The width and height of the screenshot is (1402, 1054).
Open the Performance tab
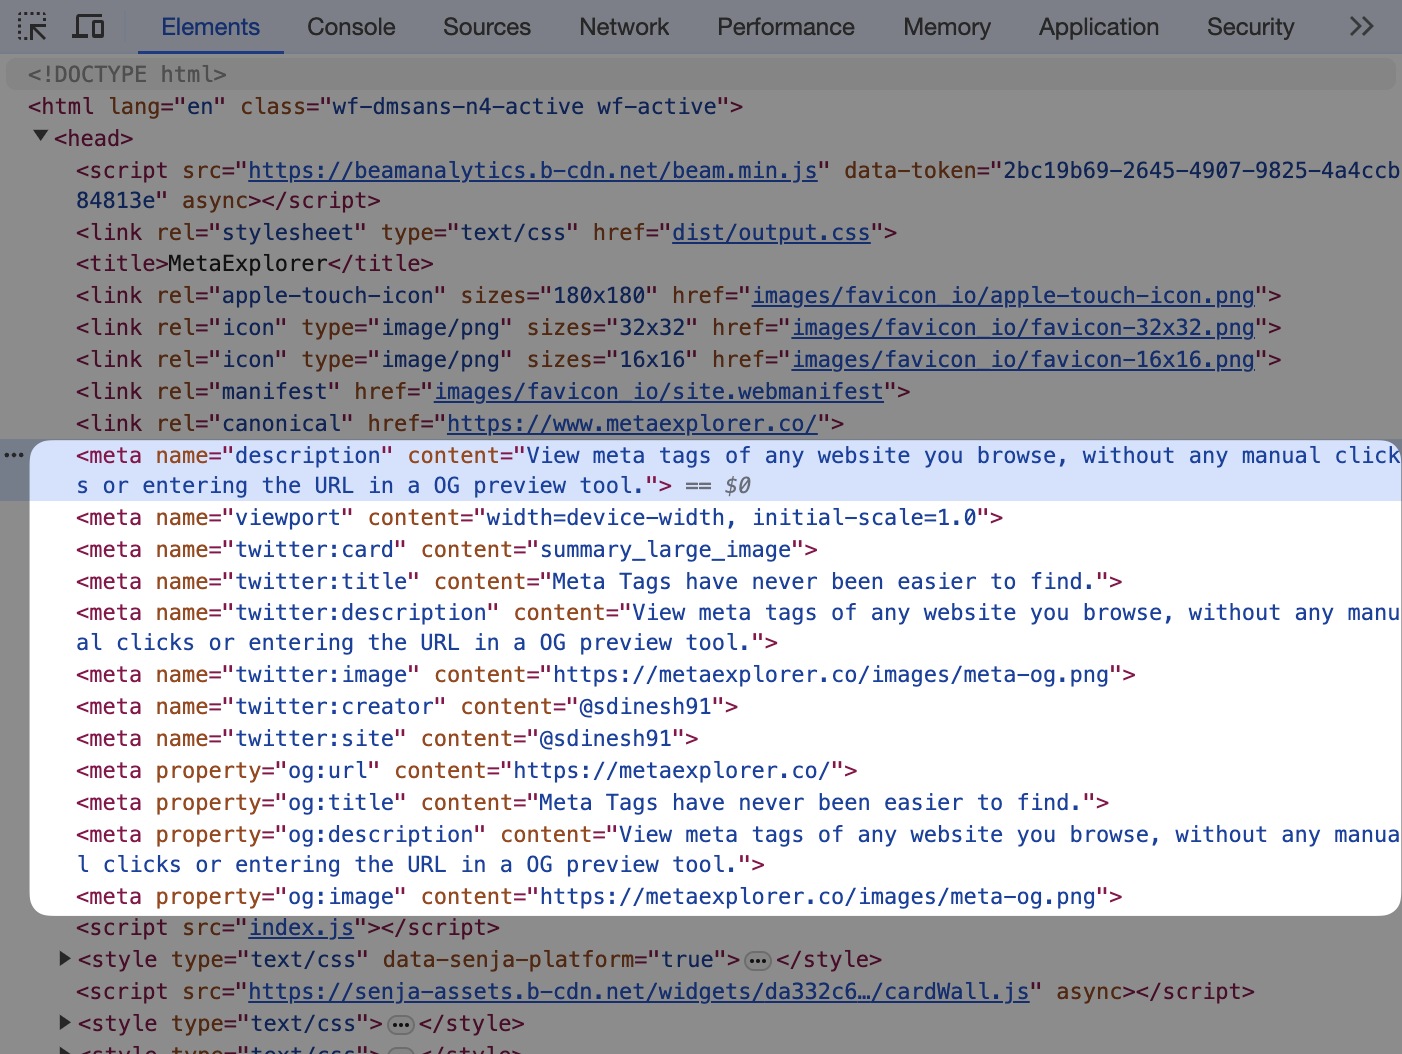(x=786, y=27)
